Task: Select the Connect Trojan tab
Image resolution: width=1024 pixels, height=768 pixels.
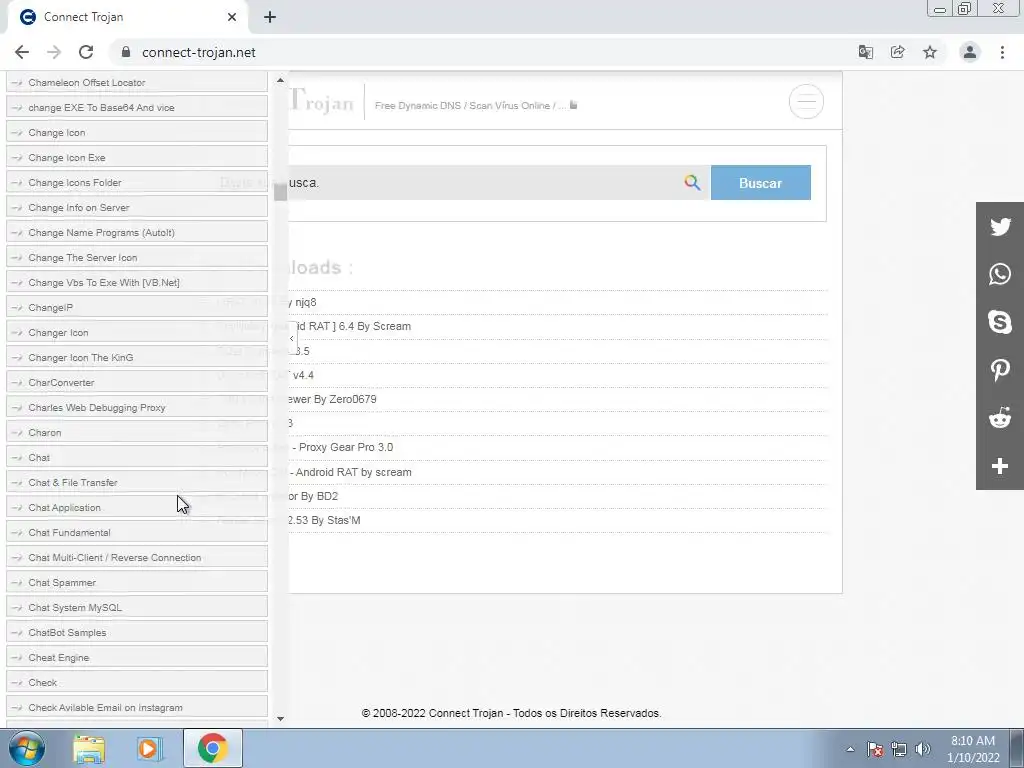Action: click(x=128, y=17)
